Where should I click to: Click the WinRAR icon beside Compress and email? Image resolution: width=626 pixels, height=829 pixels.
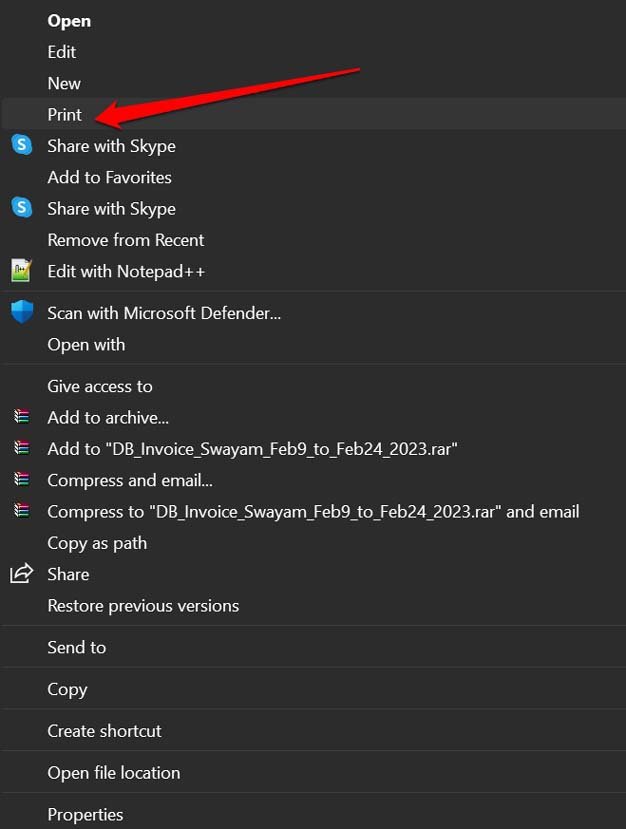[21, 480]
